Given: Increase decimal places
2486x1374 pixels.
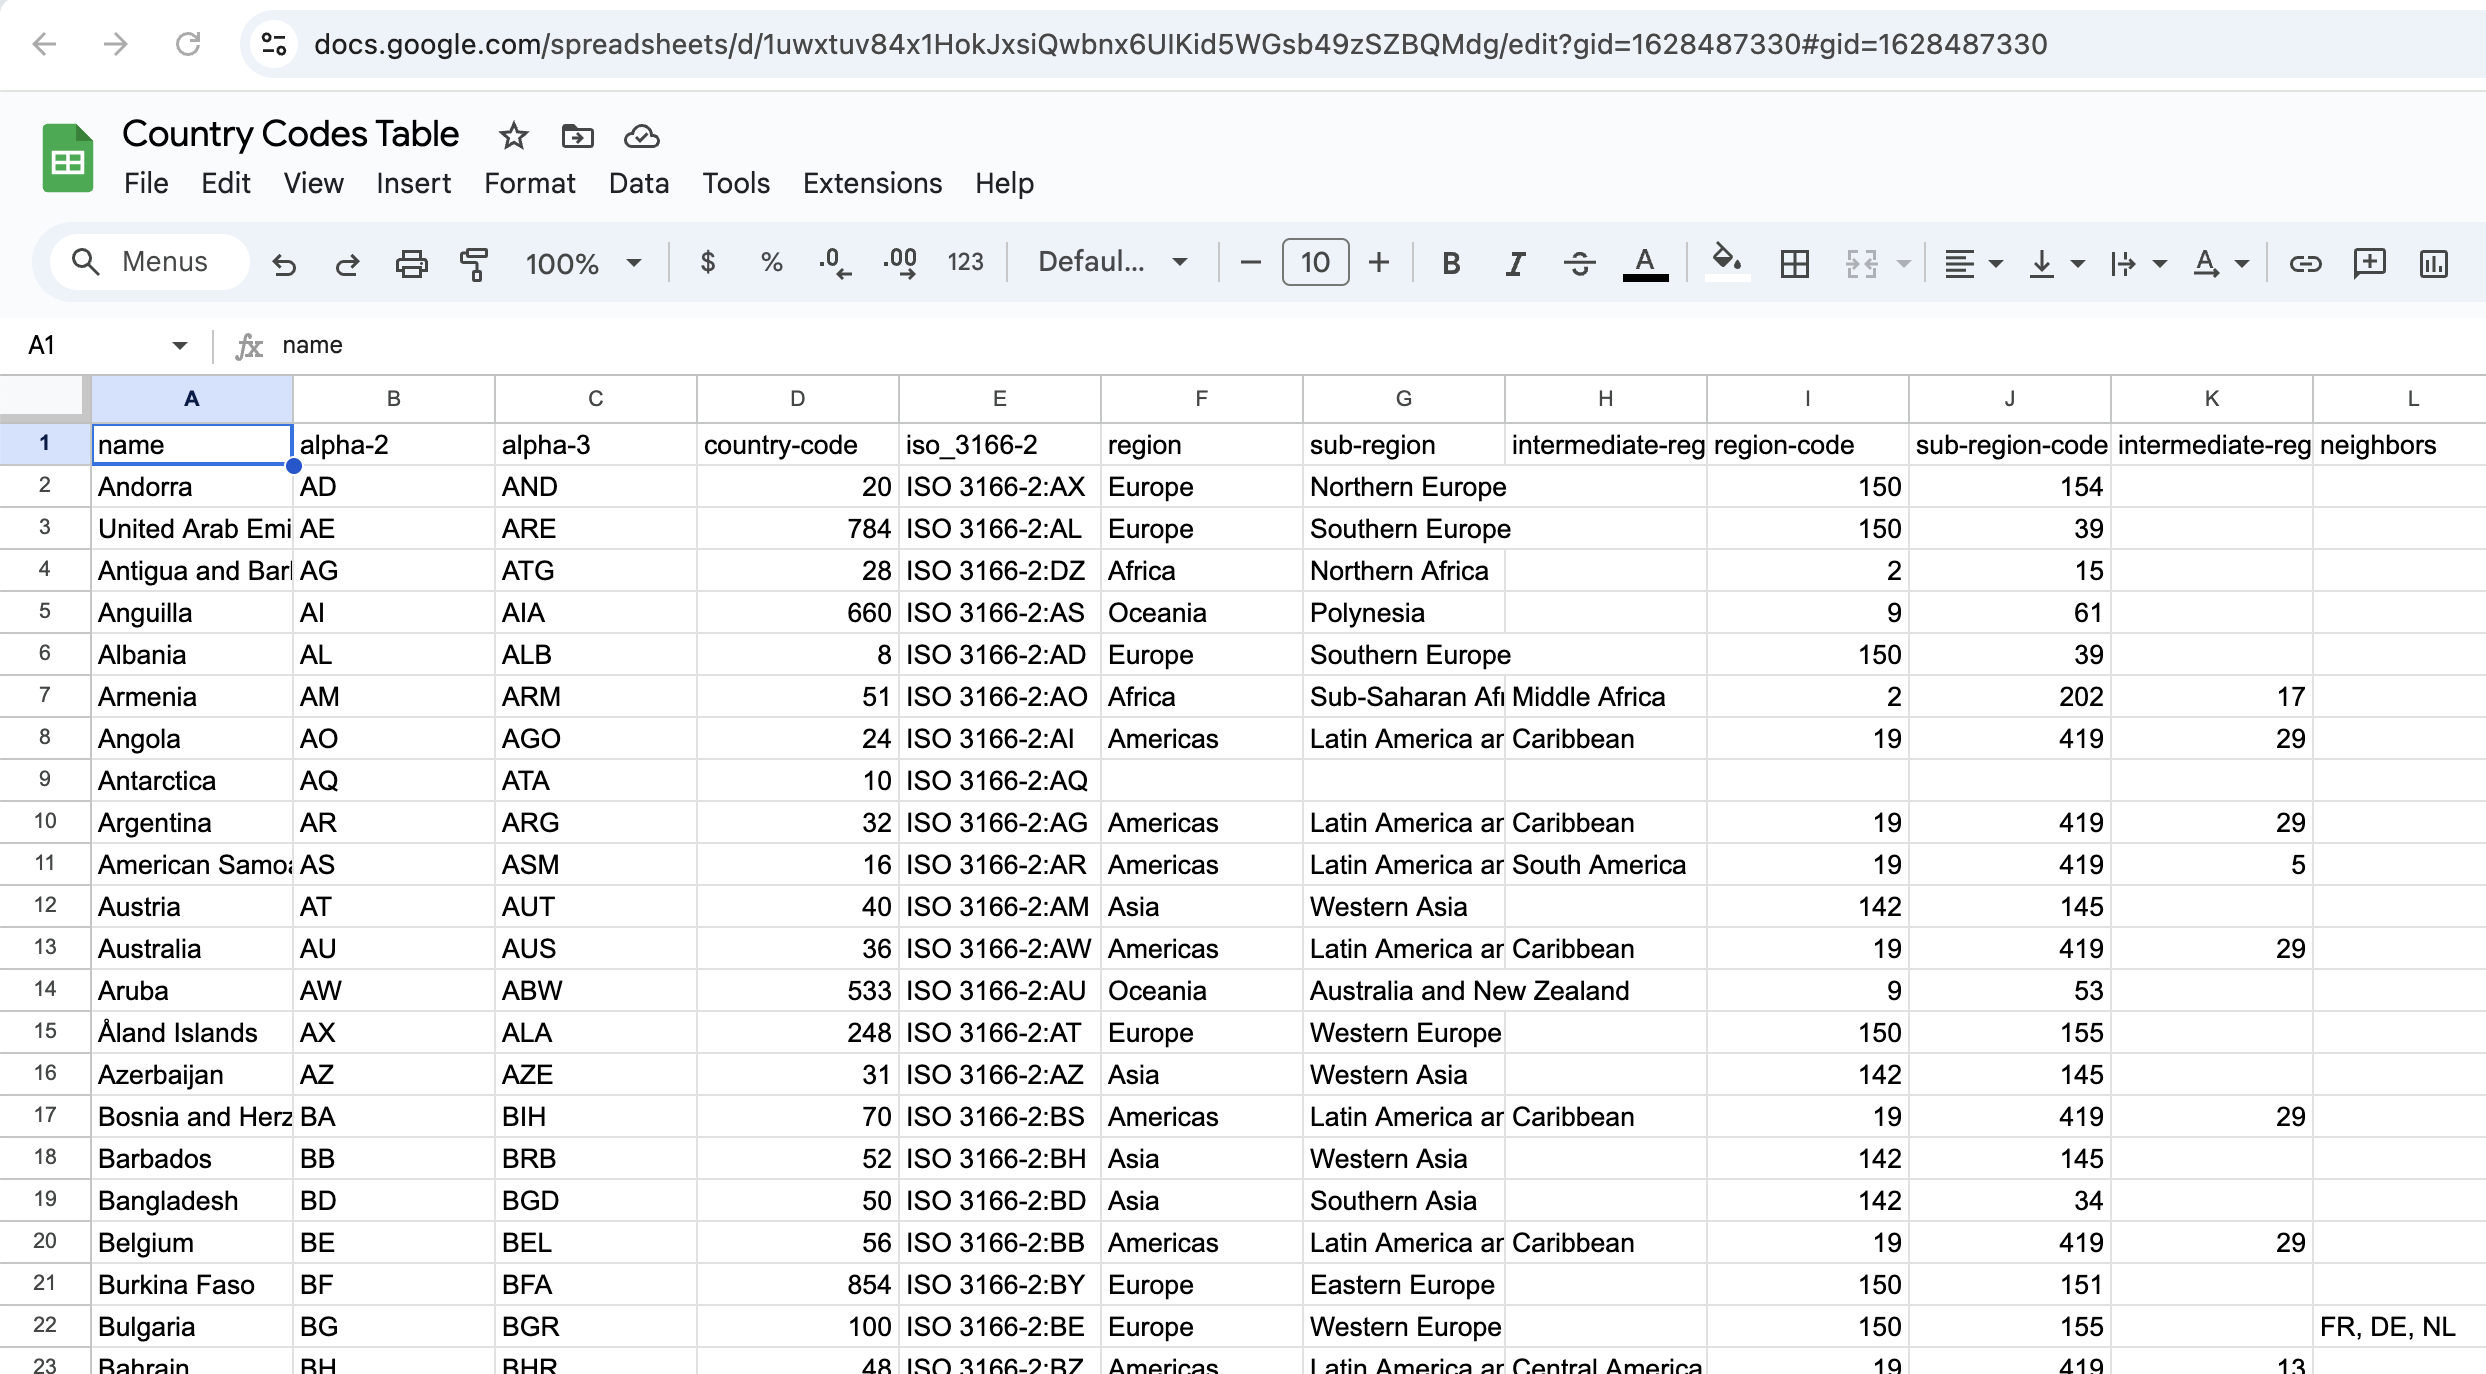Looking at the screenshot, I should point(898,262).
